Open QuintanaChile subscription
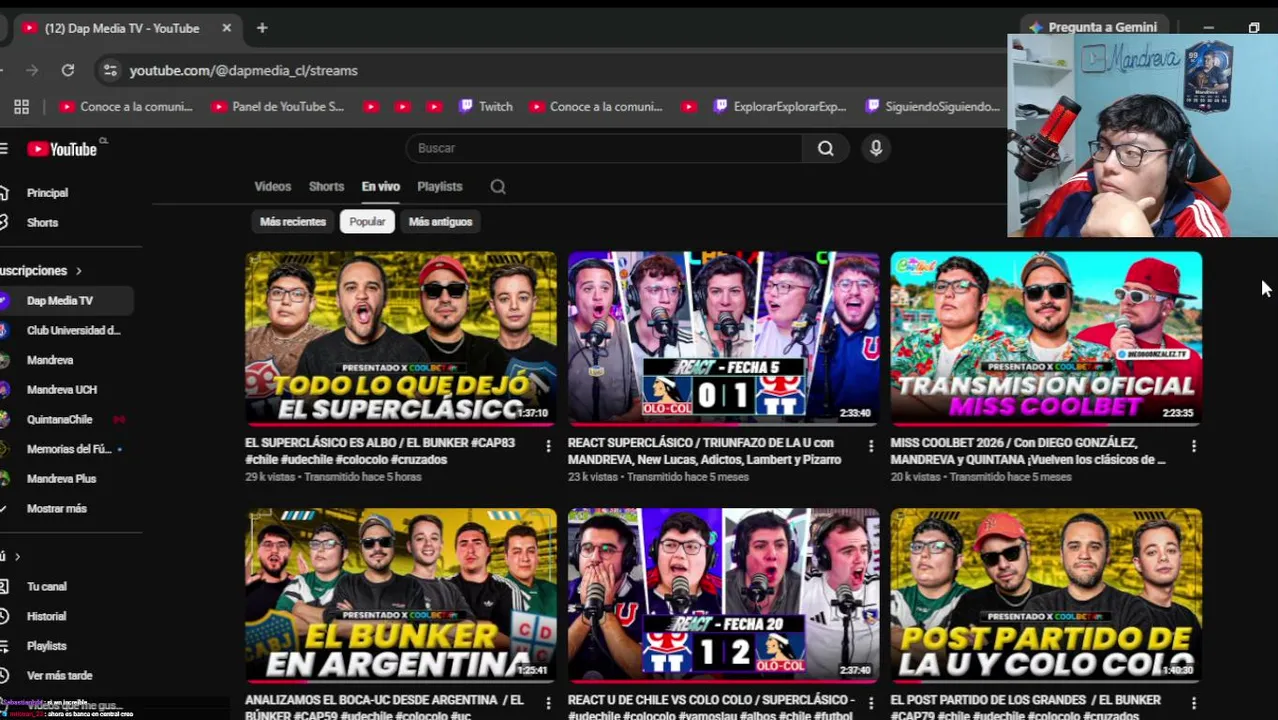 60,419
